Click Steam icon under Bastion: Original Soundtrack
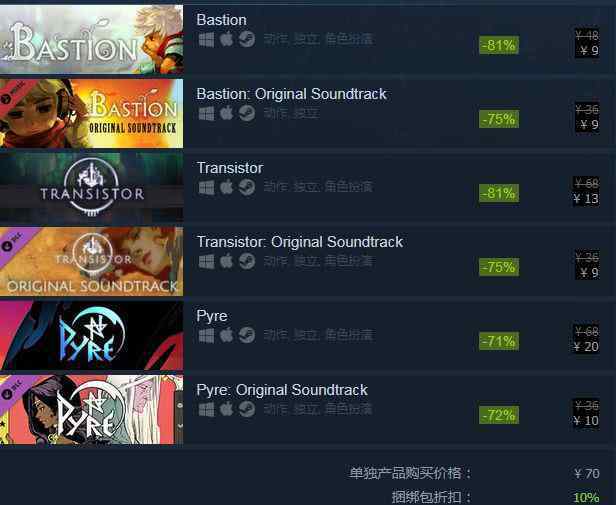Viewport: 616px width, 505px height. pyautogui.click(x=247, y=113)
